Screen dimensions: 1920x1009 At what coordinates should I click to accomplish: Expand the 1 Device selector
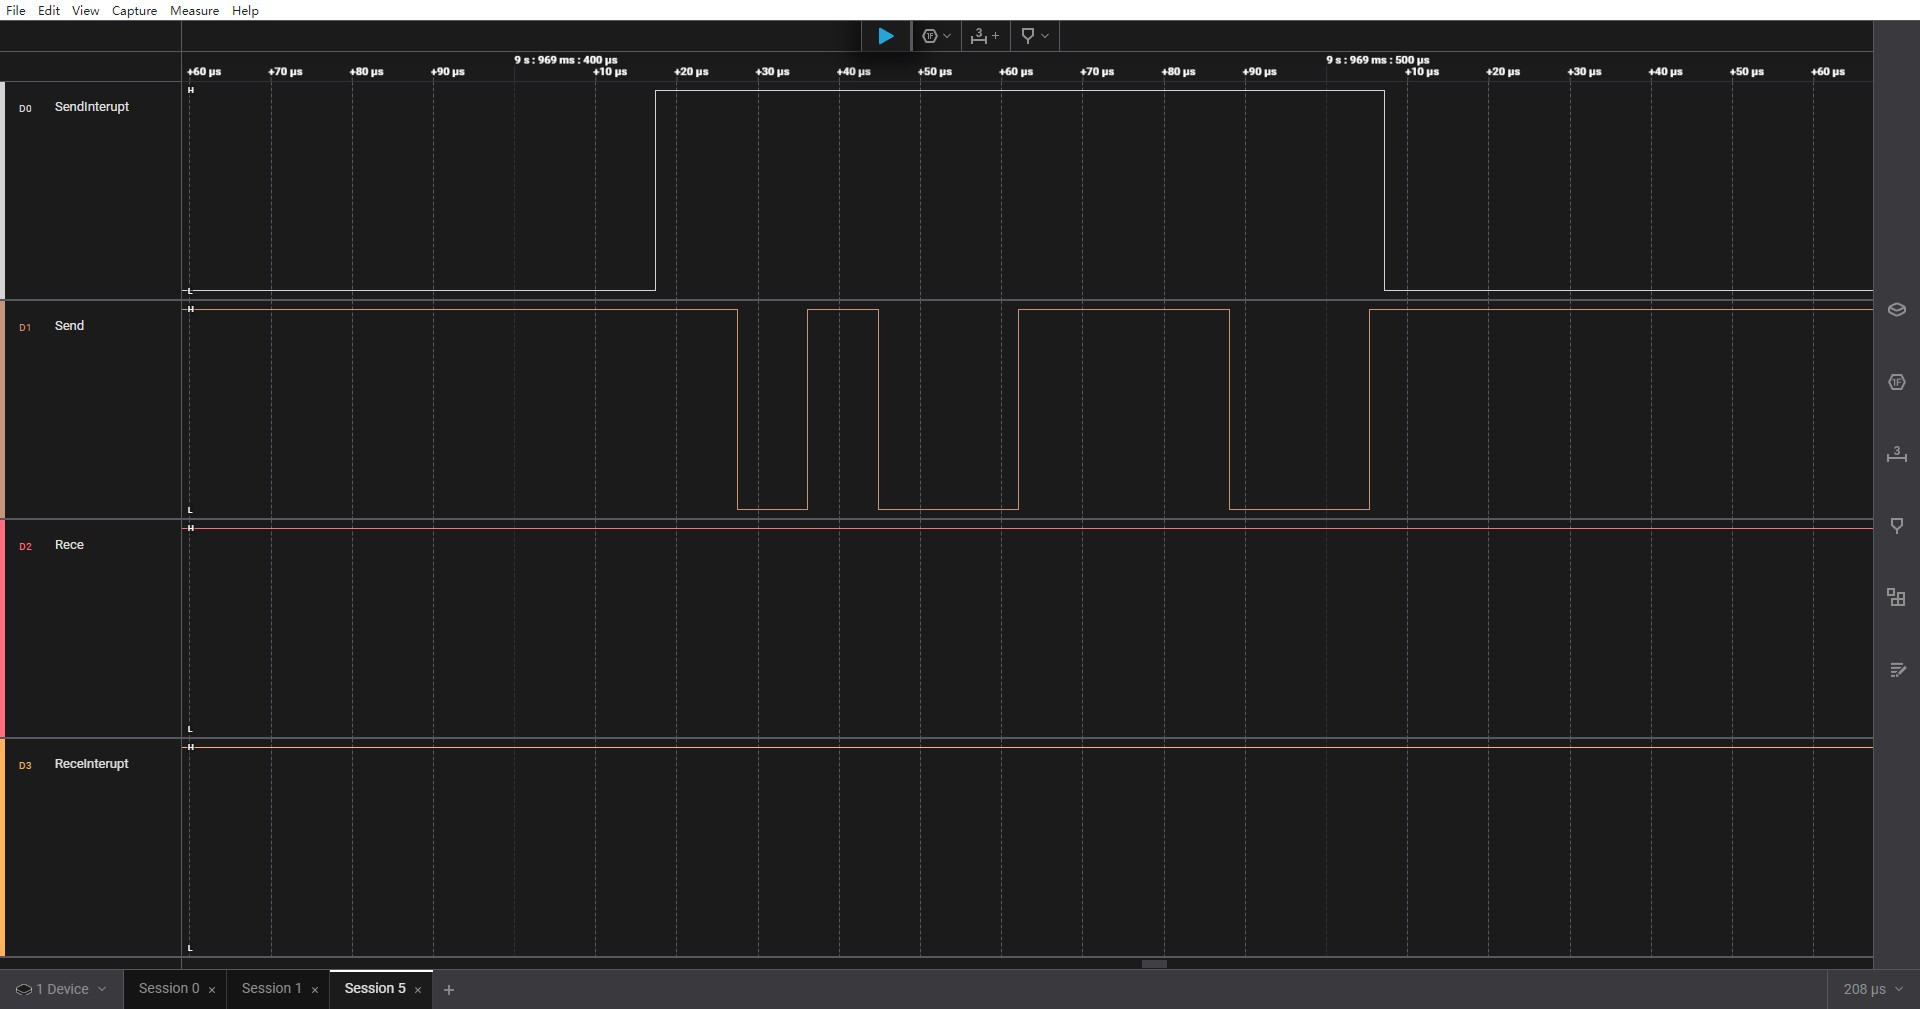61,989
